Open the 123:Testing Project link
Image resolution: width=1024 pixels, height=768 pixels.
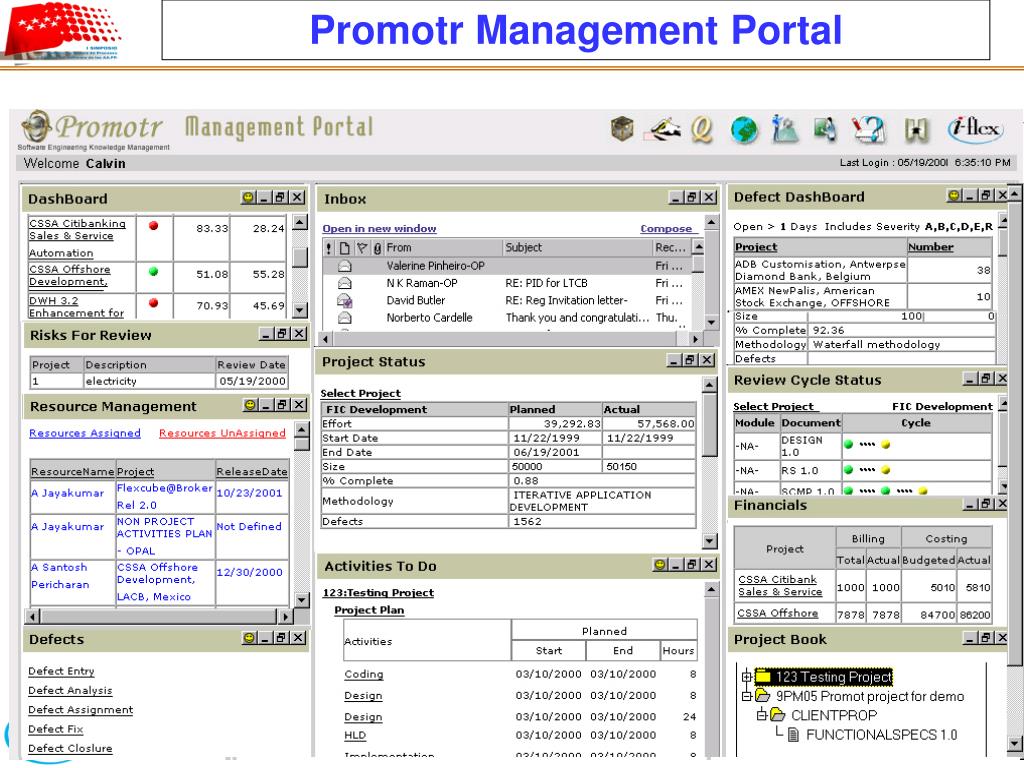pos(378,592)
